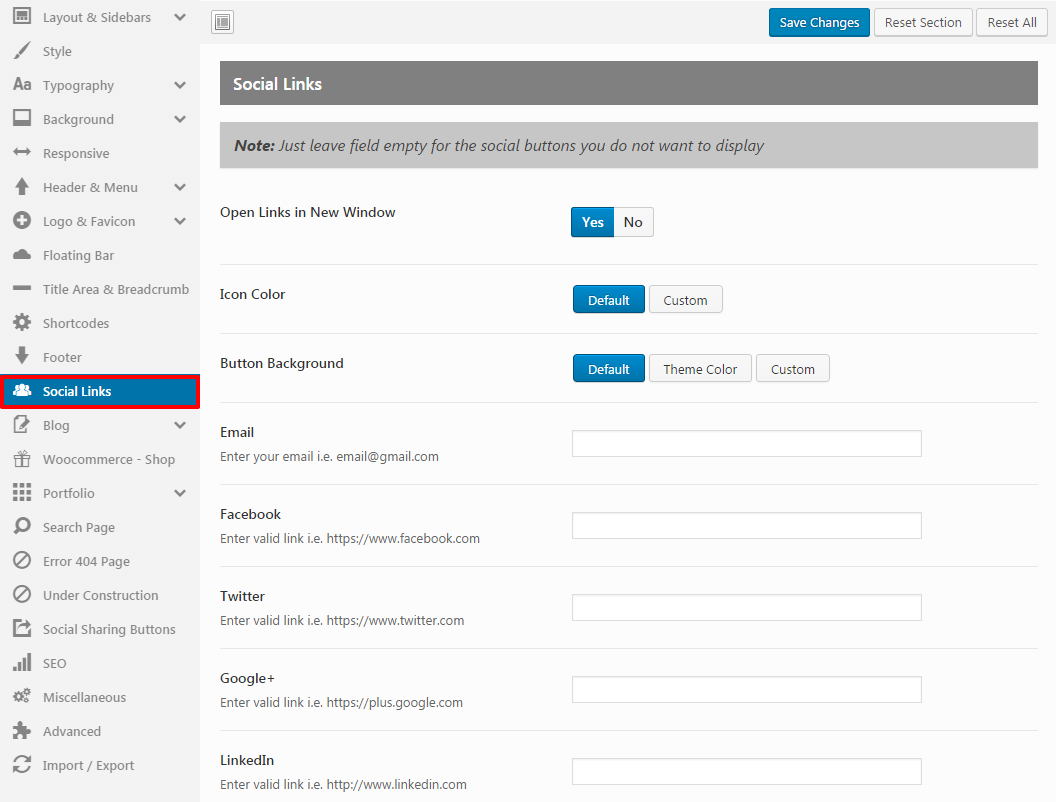Open the Footer settings section
Image resolution: width=1056 pixels, height=802 pixels.
click(x=62, y=357)
